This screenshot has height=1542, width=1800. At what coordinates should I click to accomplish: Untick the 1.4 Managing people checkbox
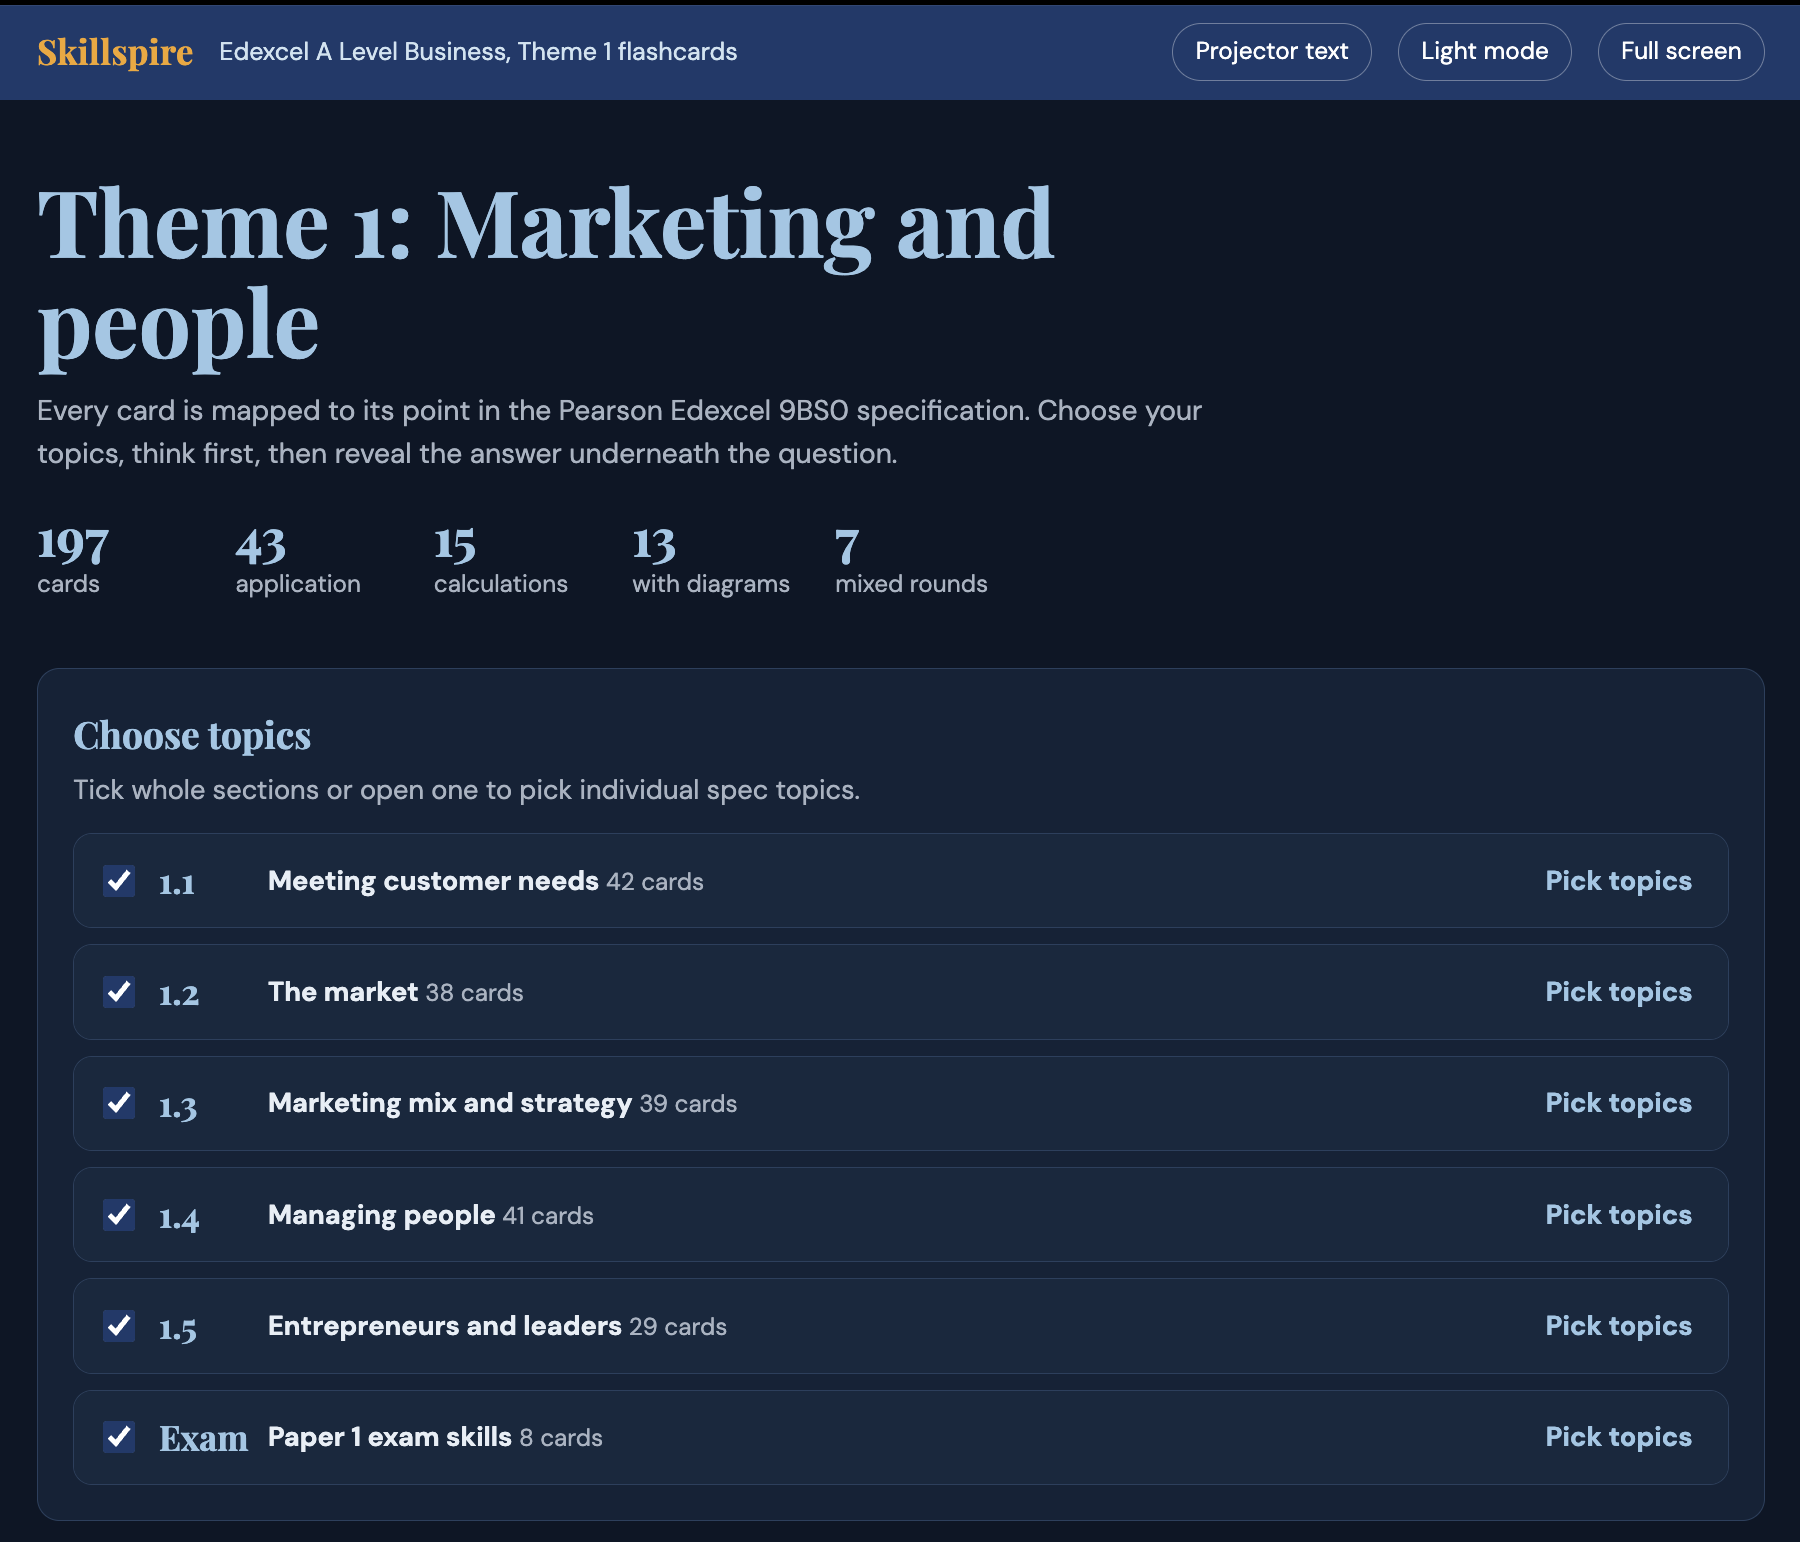pyautogui.click(x=119, y=1215)
